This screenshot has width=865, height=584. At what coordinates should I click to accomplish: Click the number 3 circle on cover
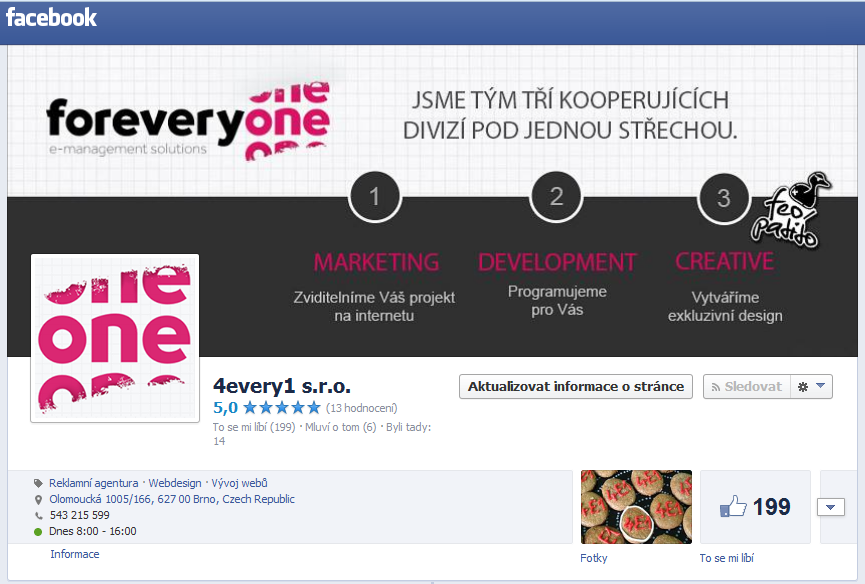click(723, 198)
